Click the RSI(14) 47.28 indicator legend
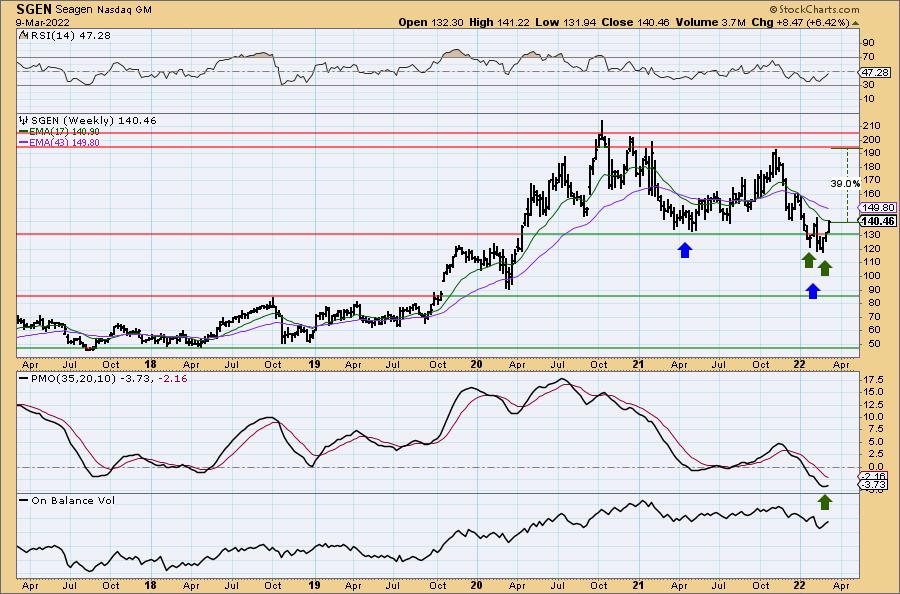Image resolution: width=900 pixels, height=594 pixels. pyautogui.click(x=71, y=36)
